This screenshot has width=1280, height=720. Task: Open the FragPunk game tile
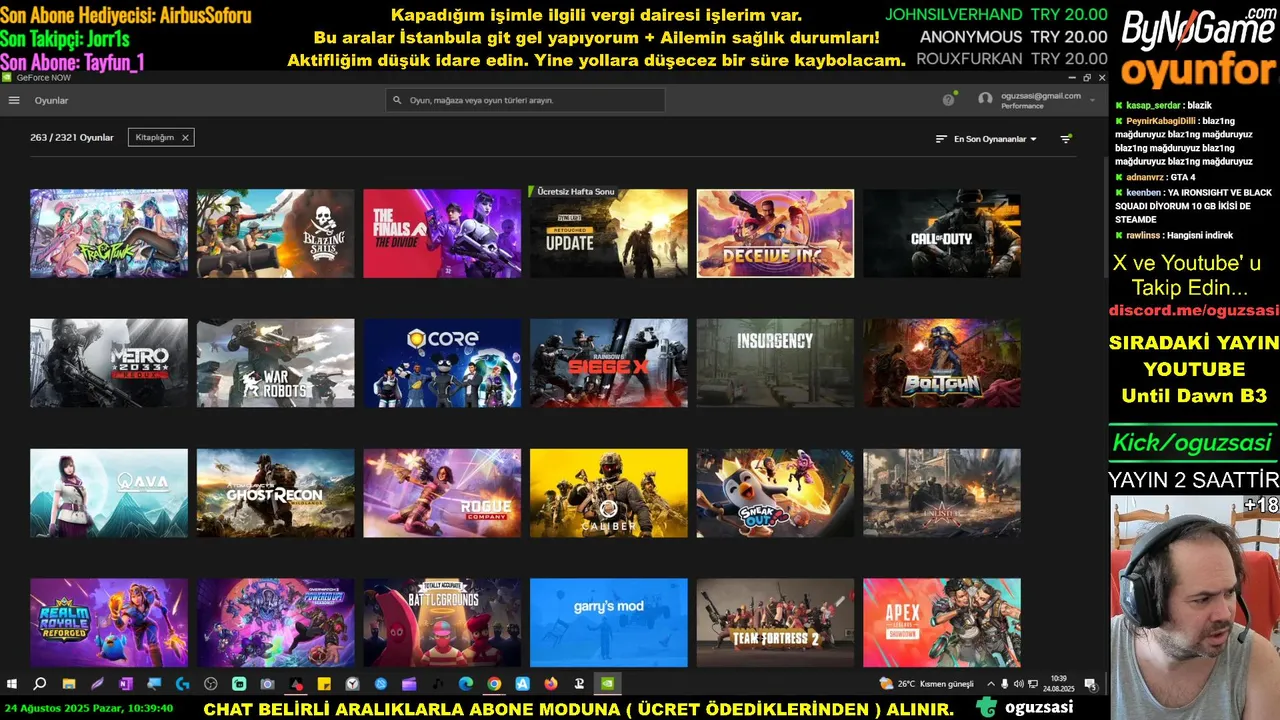(109, 233)
